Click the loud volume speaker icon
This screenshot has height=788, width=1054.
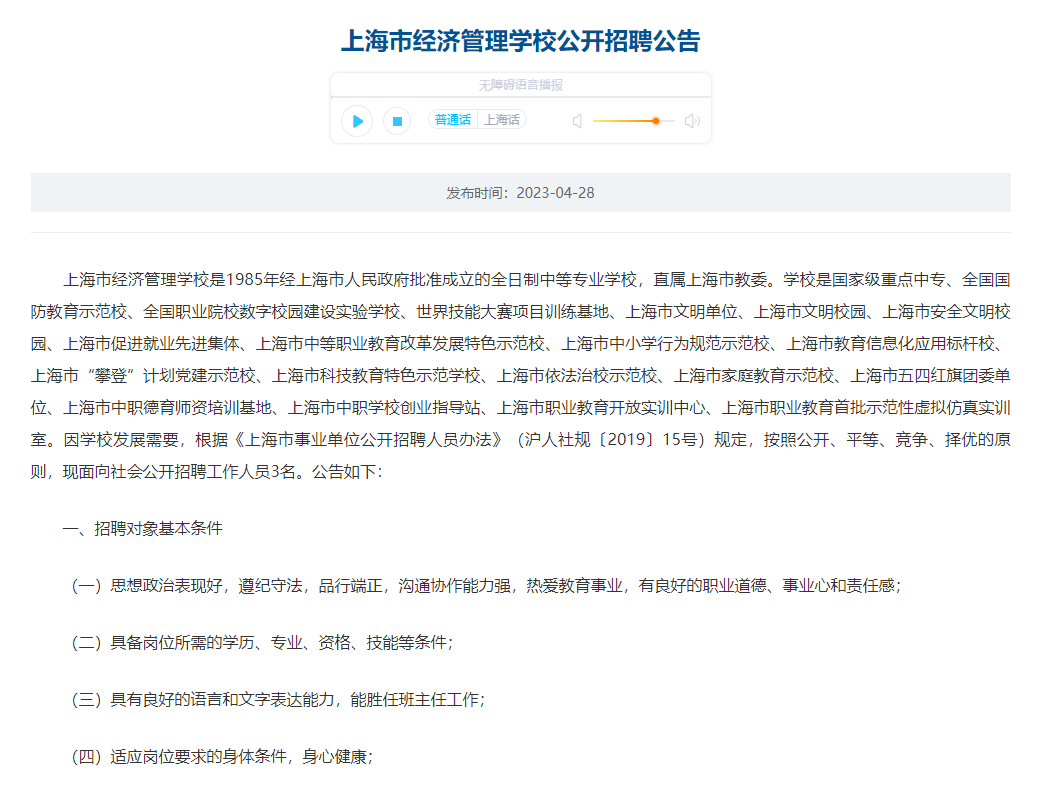pos(692,121)
